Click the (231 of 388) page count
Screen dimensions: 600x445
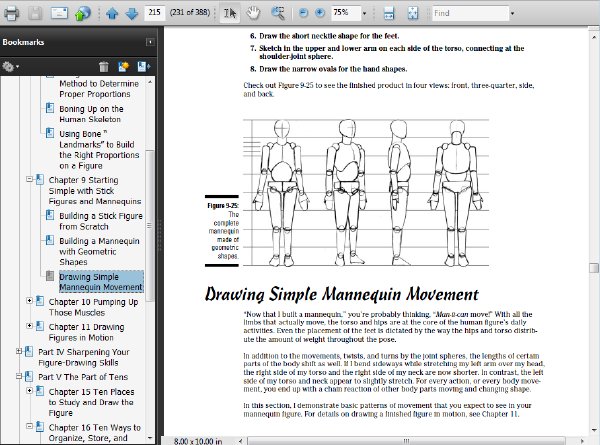pyautogui.click(x=190, y=13)
